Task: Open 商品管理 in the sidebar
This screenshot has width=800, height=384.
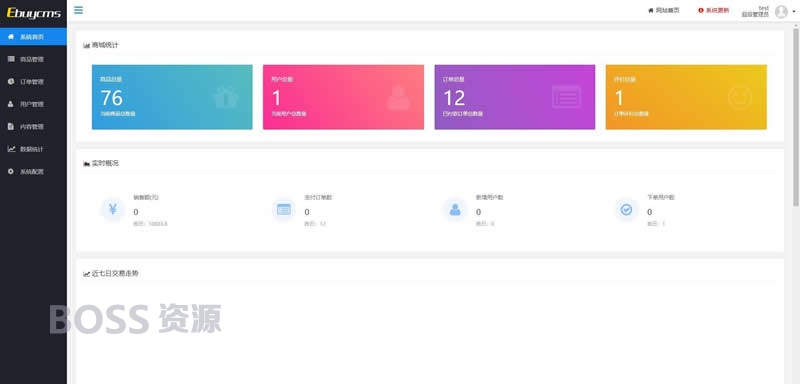Action: pos(33,59)
